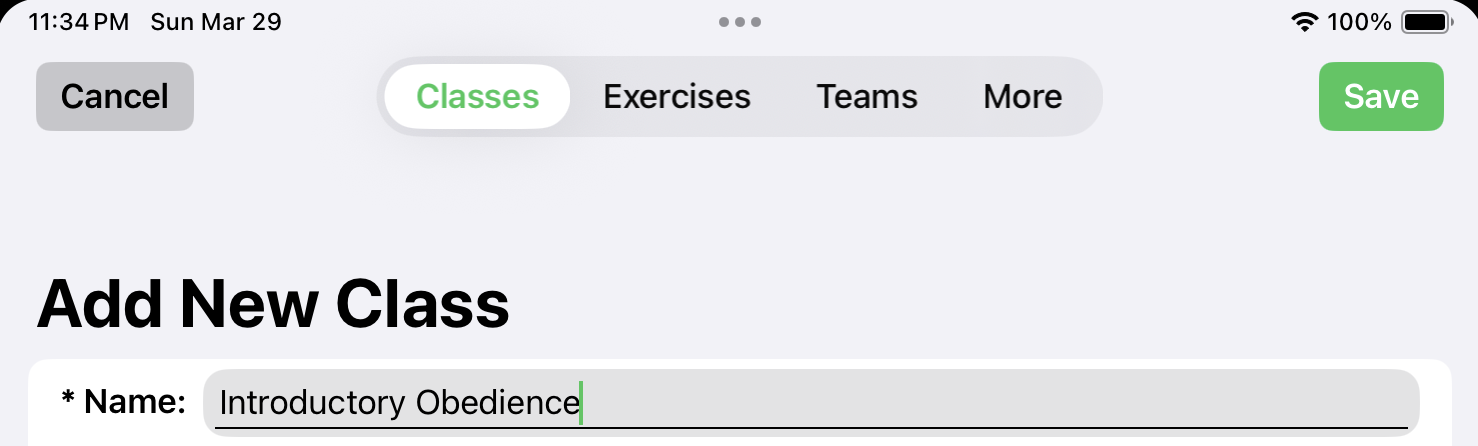Click the required asterisk beside Name

pyautogui.click(x=68, y=402)
